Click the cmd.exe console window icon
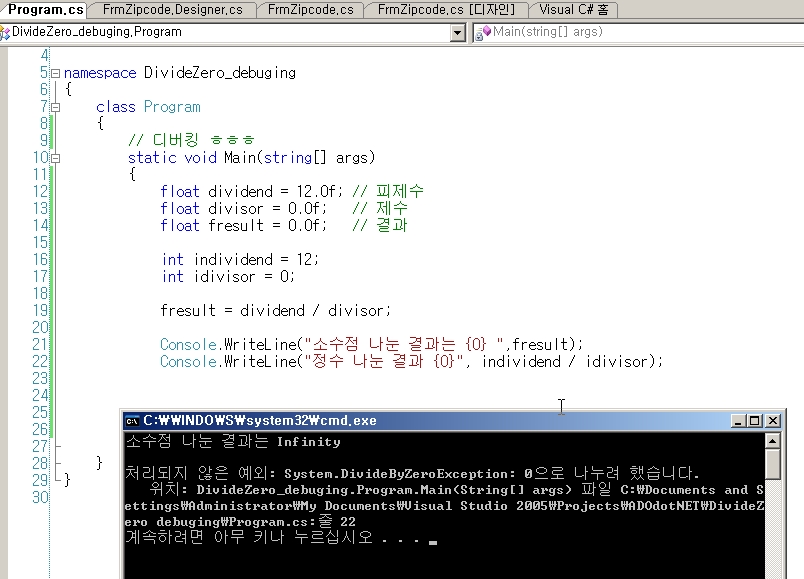 [132, 421]
